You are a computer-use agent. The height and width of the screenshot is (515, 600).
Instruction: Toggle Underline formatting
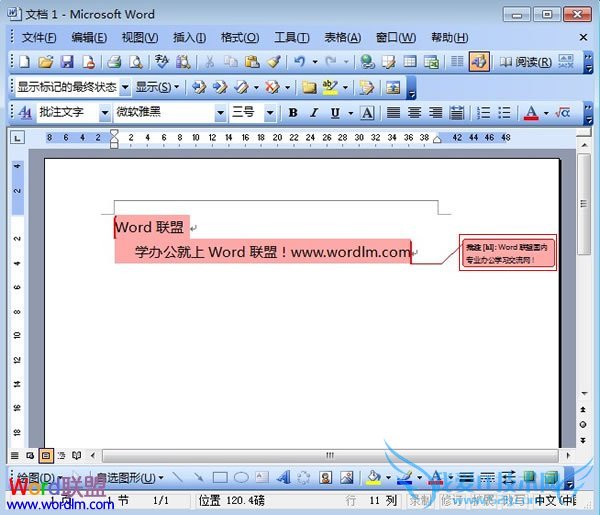click(335, 113)
